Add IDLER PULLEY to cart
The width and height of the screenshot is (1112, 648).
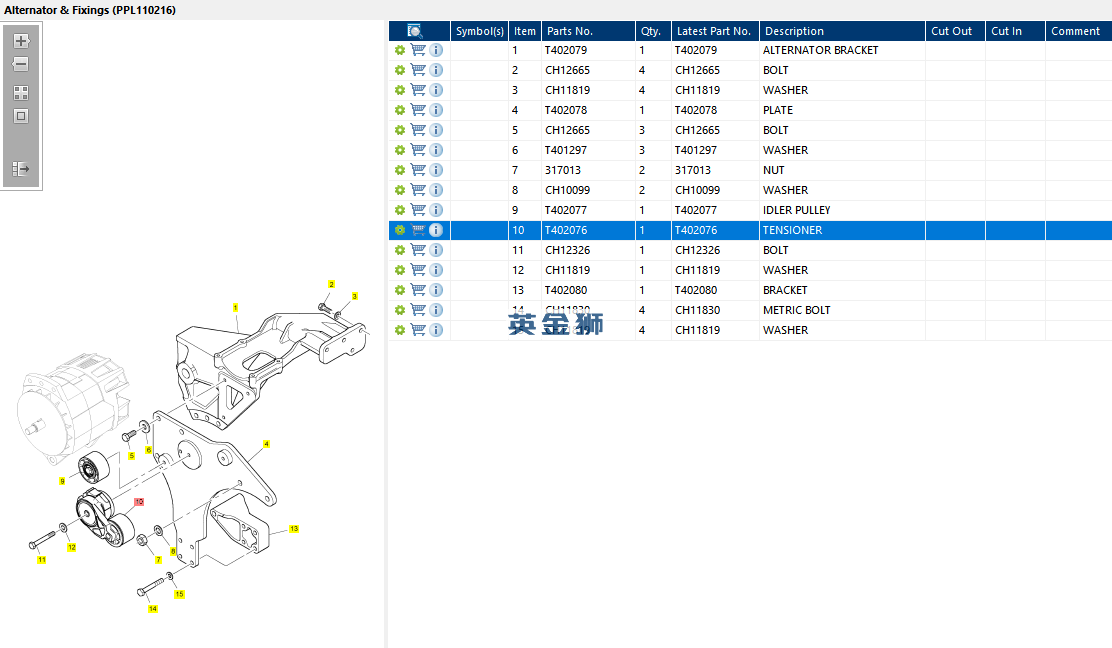pos(418,210)
